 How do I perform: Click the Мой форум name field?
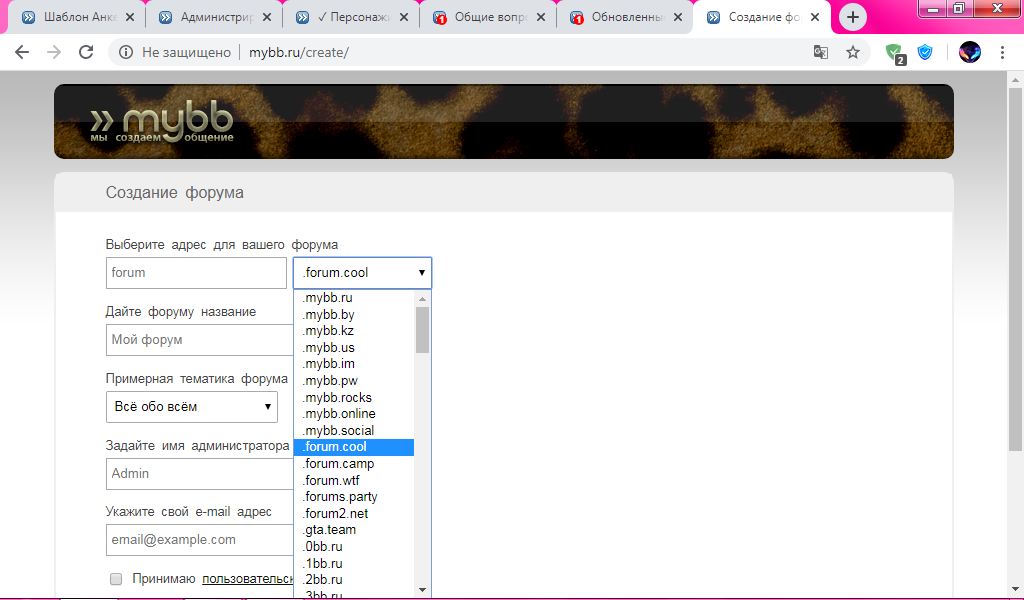(x=200, y=340)
